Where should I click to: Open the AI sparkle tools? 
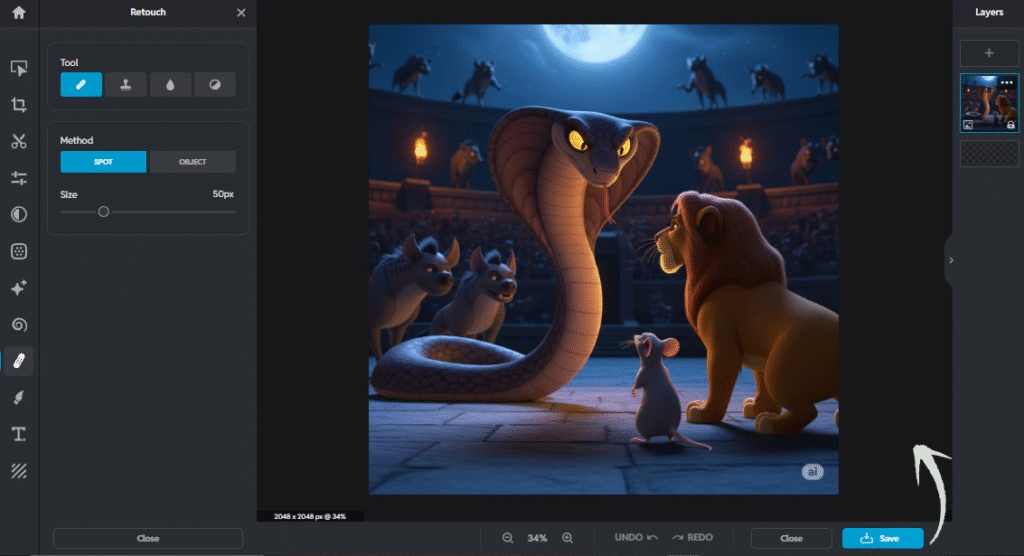click(x=19, y=287)
